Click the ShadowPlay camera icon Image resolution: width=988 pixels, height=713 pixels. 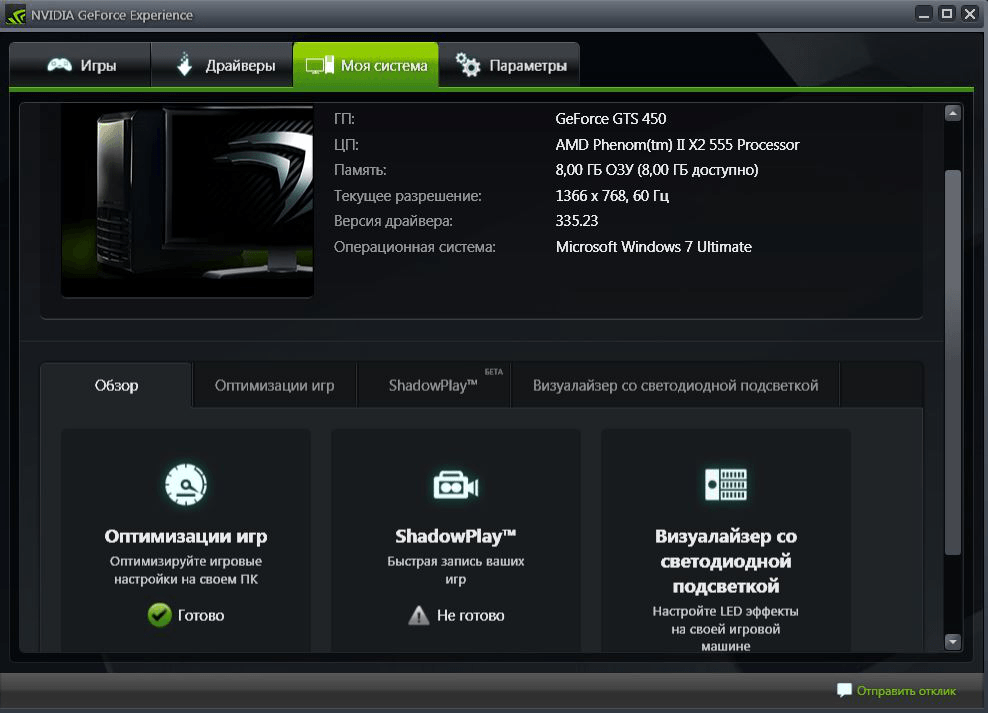(456, 485)
